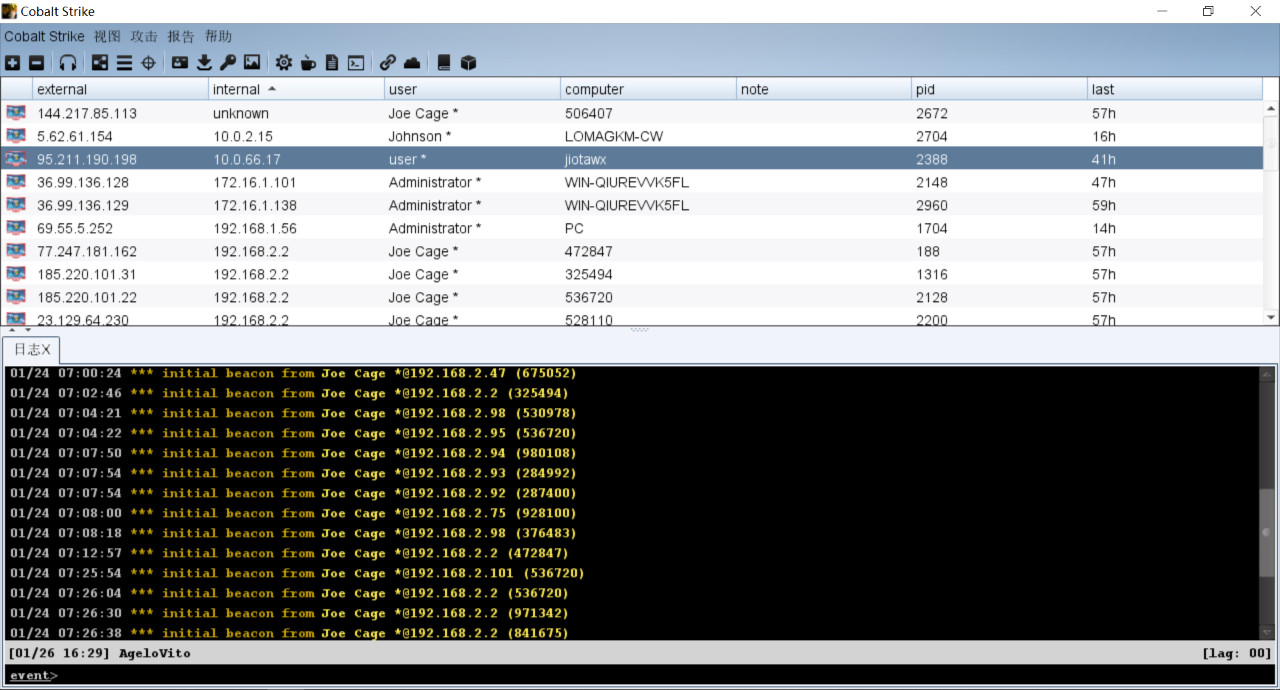Click the session table scrollbar up arrow

tap(1272, 109)
